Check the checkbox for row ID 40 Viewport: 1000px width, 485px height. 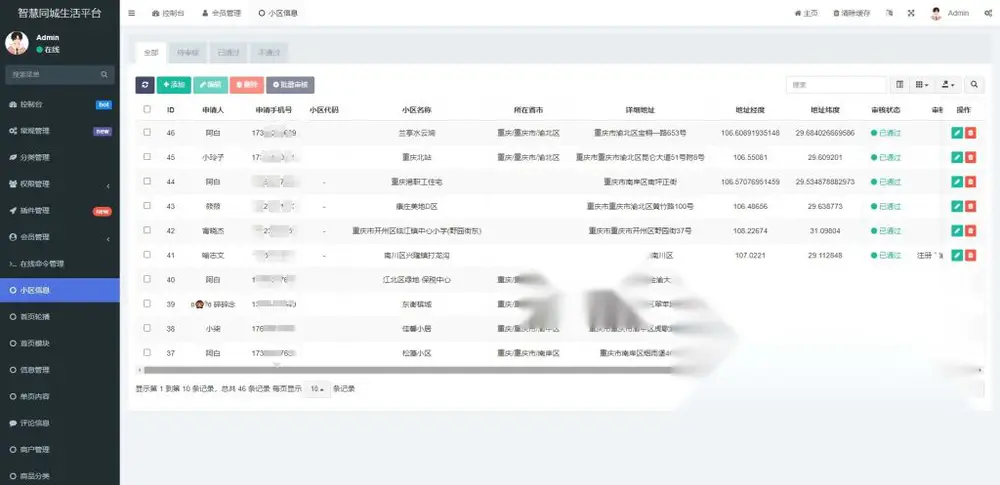point(147,279)
